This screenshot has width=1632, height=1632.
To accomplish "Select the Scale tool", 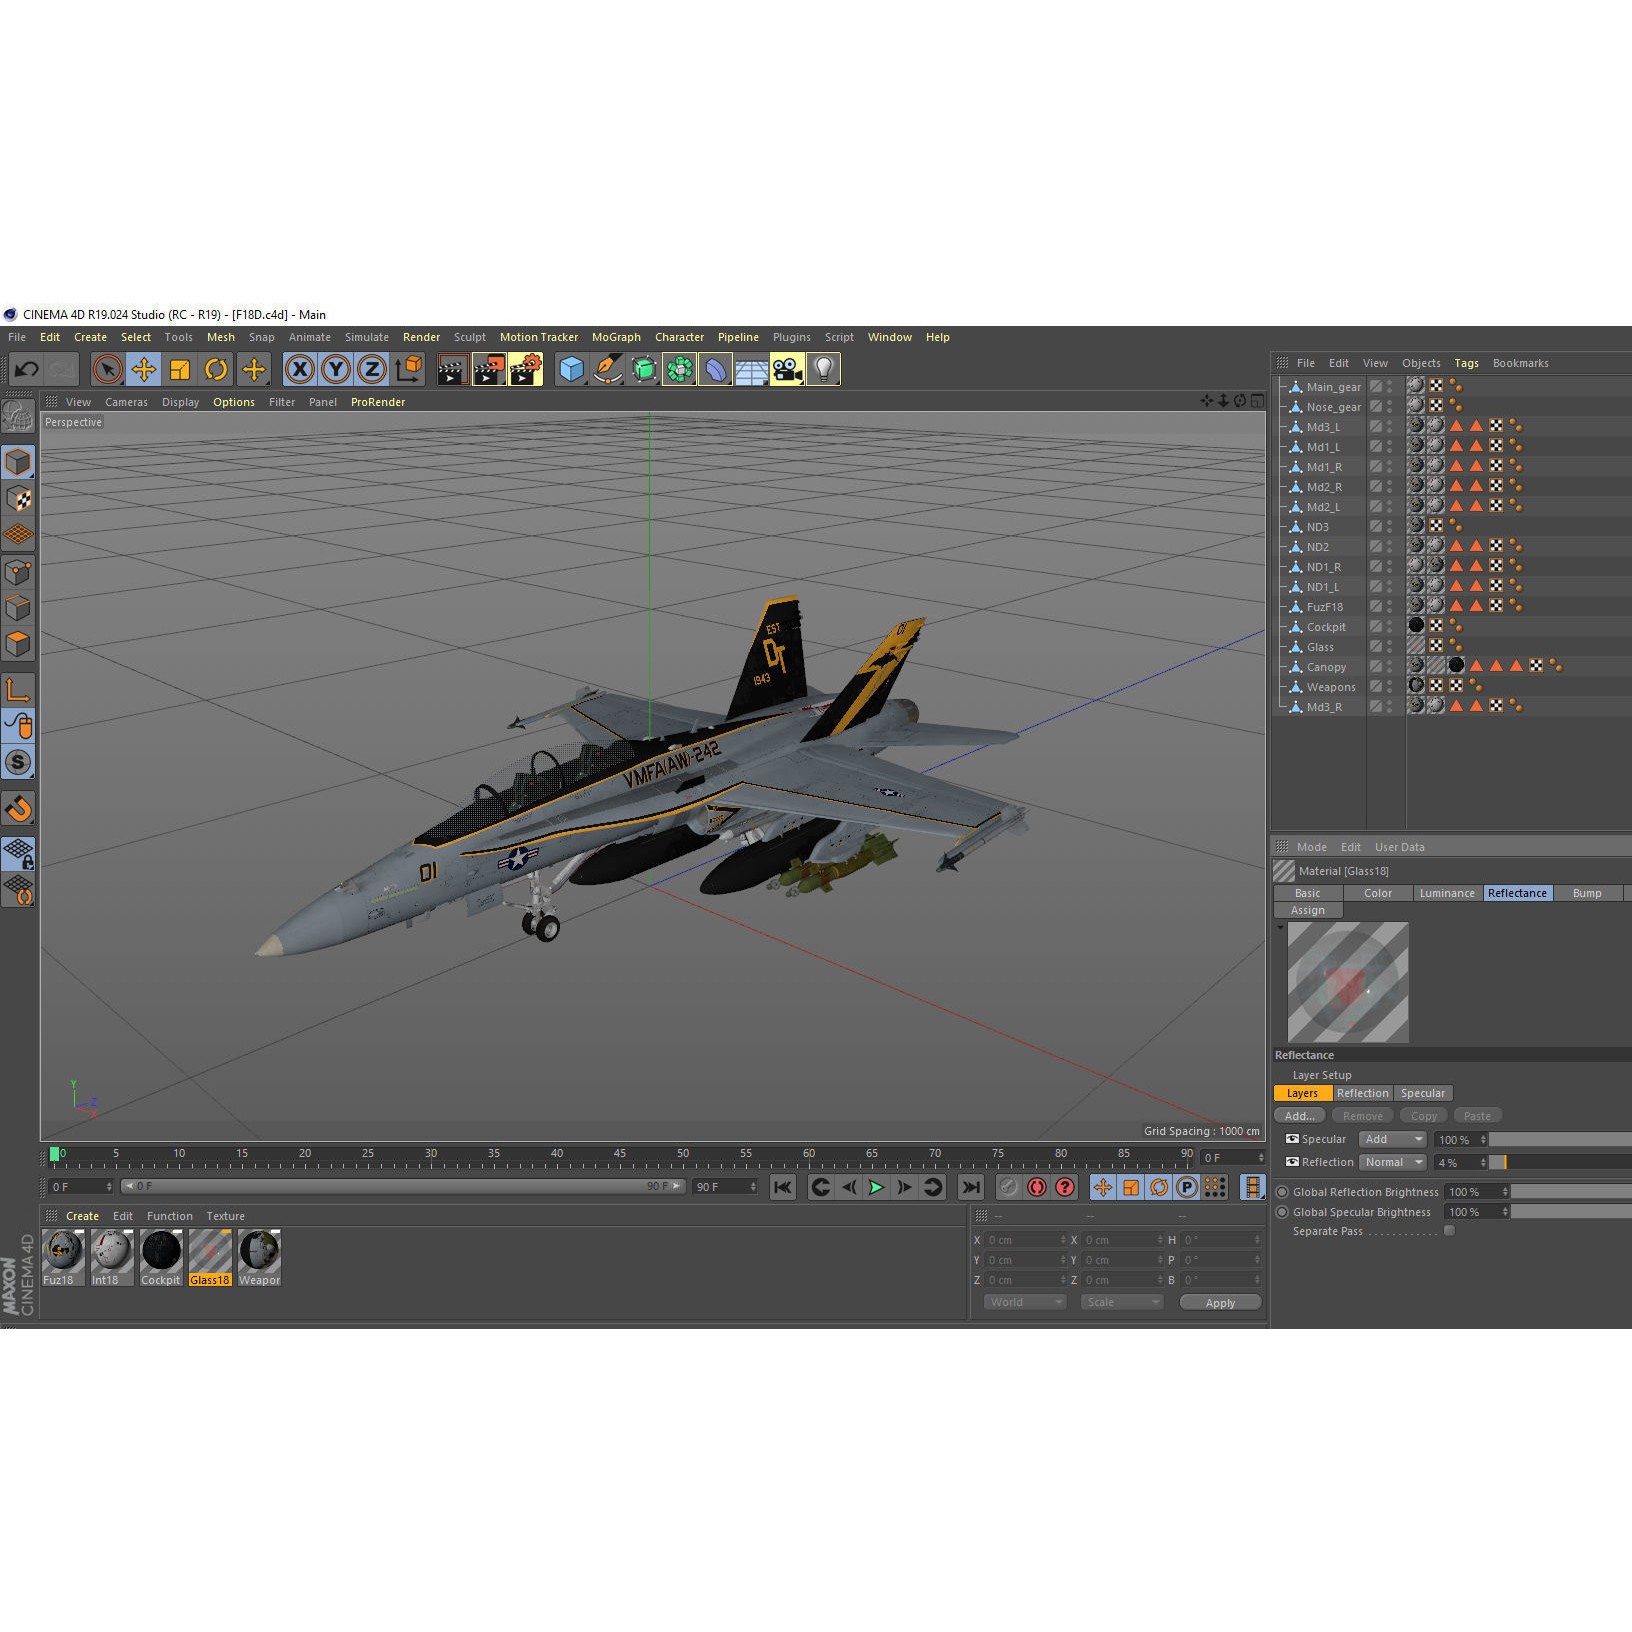I will pos(182,369).
